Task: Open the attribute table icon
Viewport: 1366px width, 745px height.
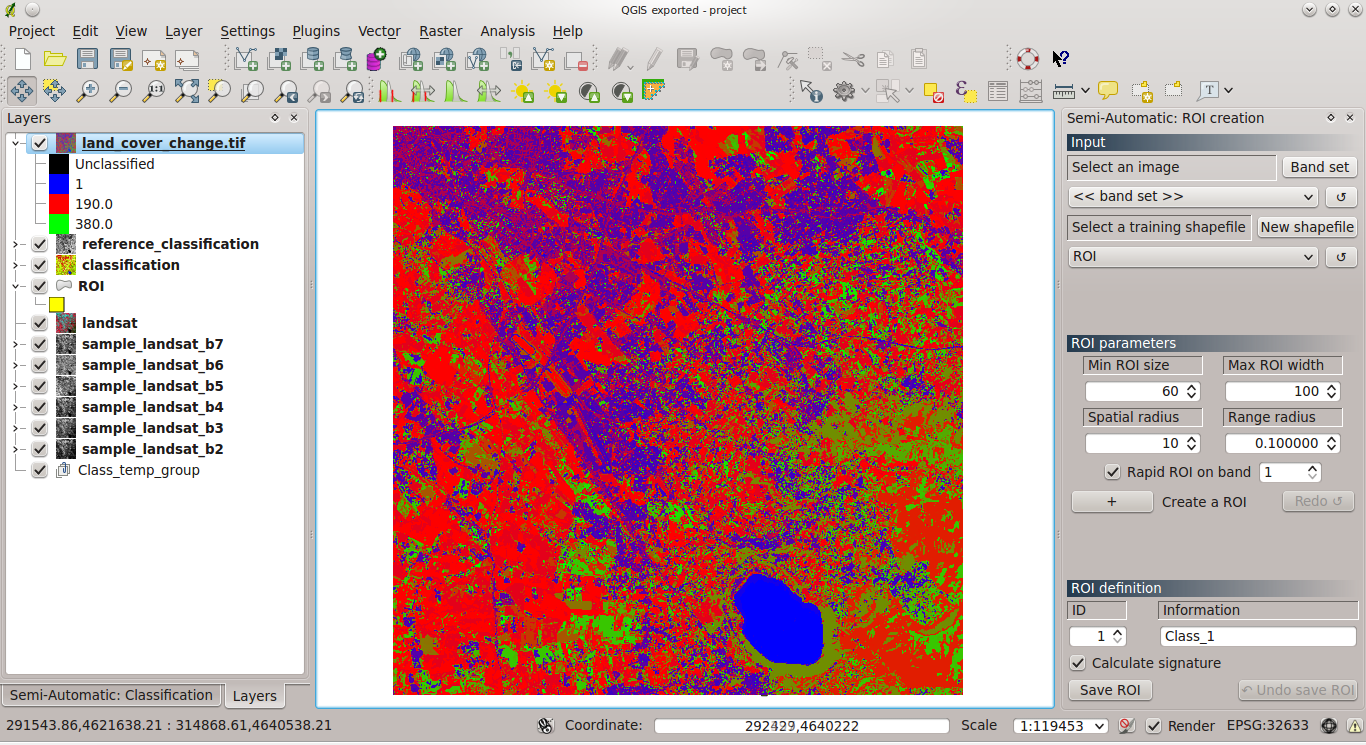Action: pos(997,90)
